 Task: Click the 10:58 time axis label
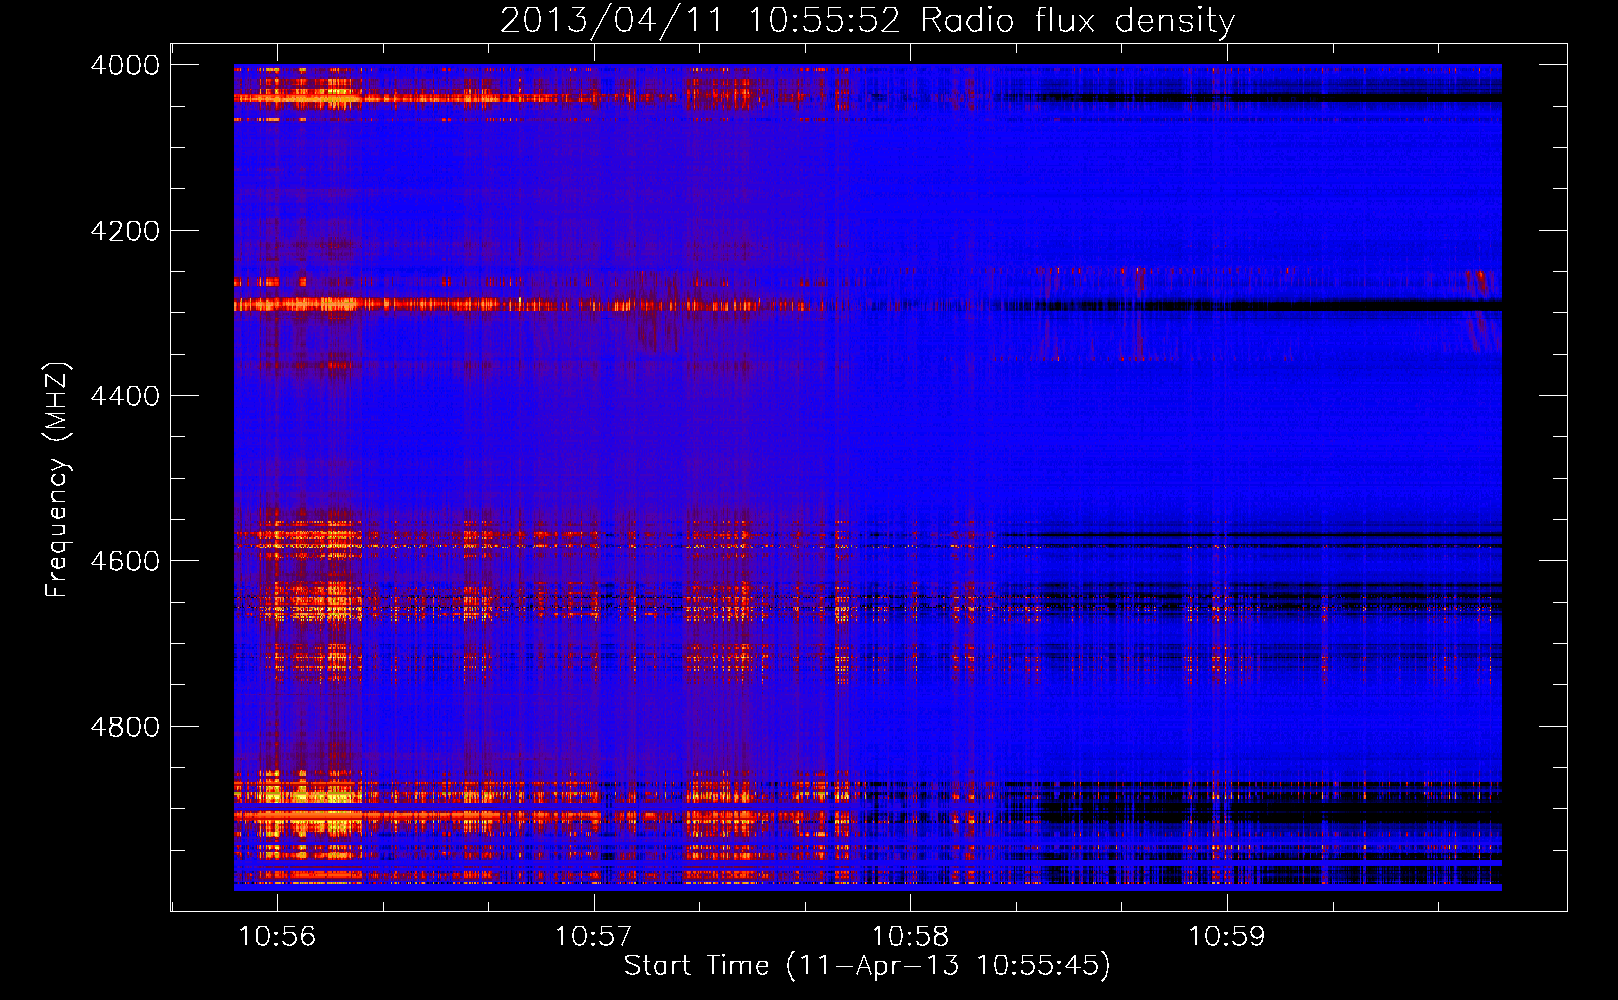[910, 937]
